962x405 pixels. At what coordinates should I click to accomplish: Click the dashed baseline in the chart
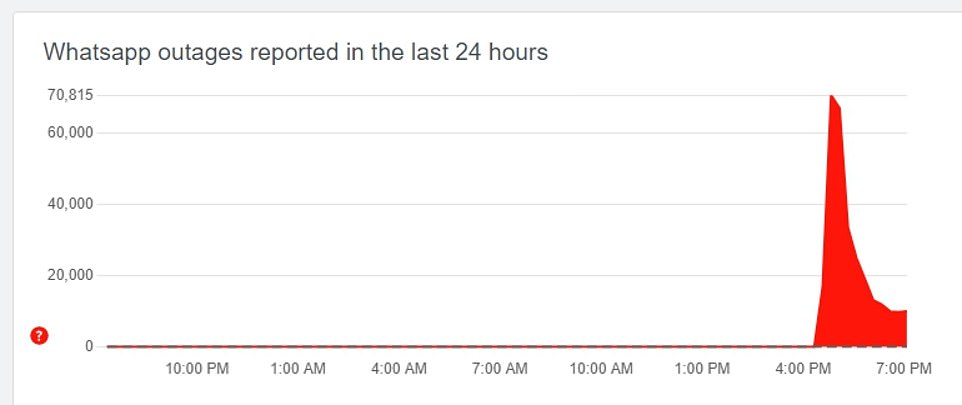[x=450, y=346]
